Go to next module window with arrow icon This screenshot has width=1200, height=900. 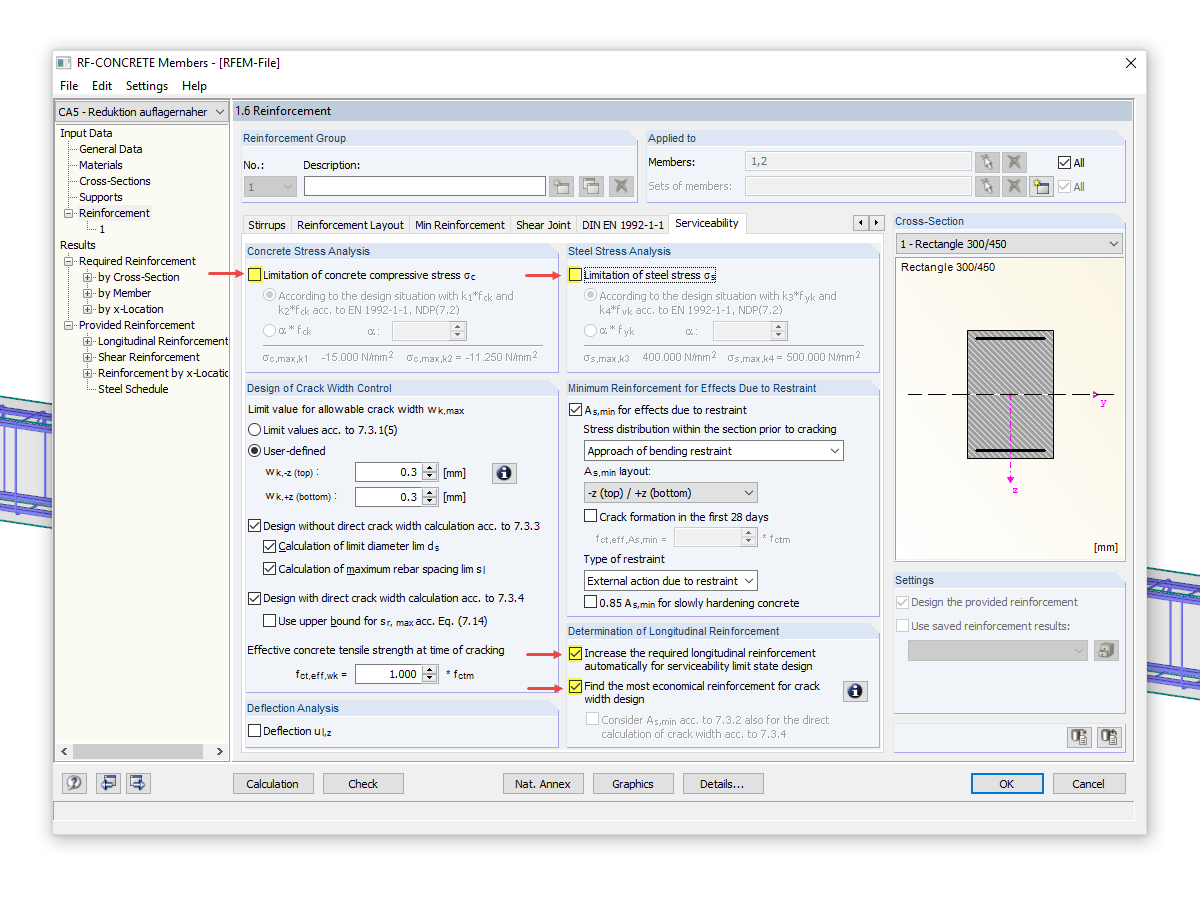(138, 783)
